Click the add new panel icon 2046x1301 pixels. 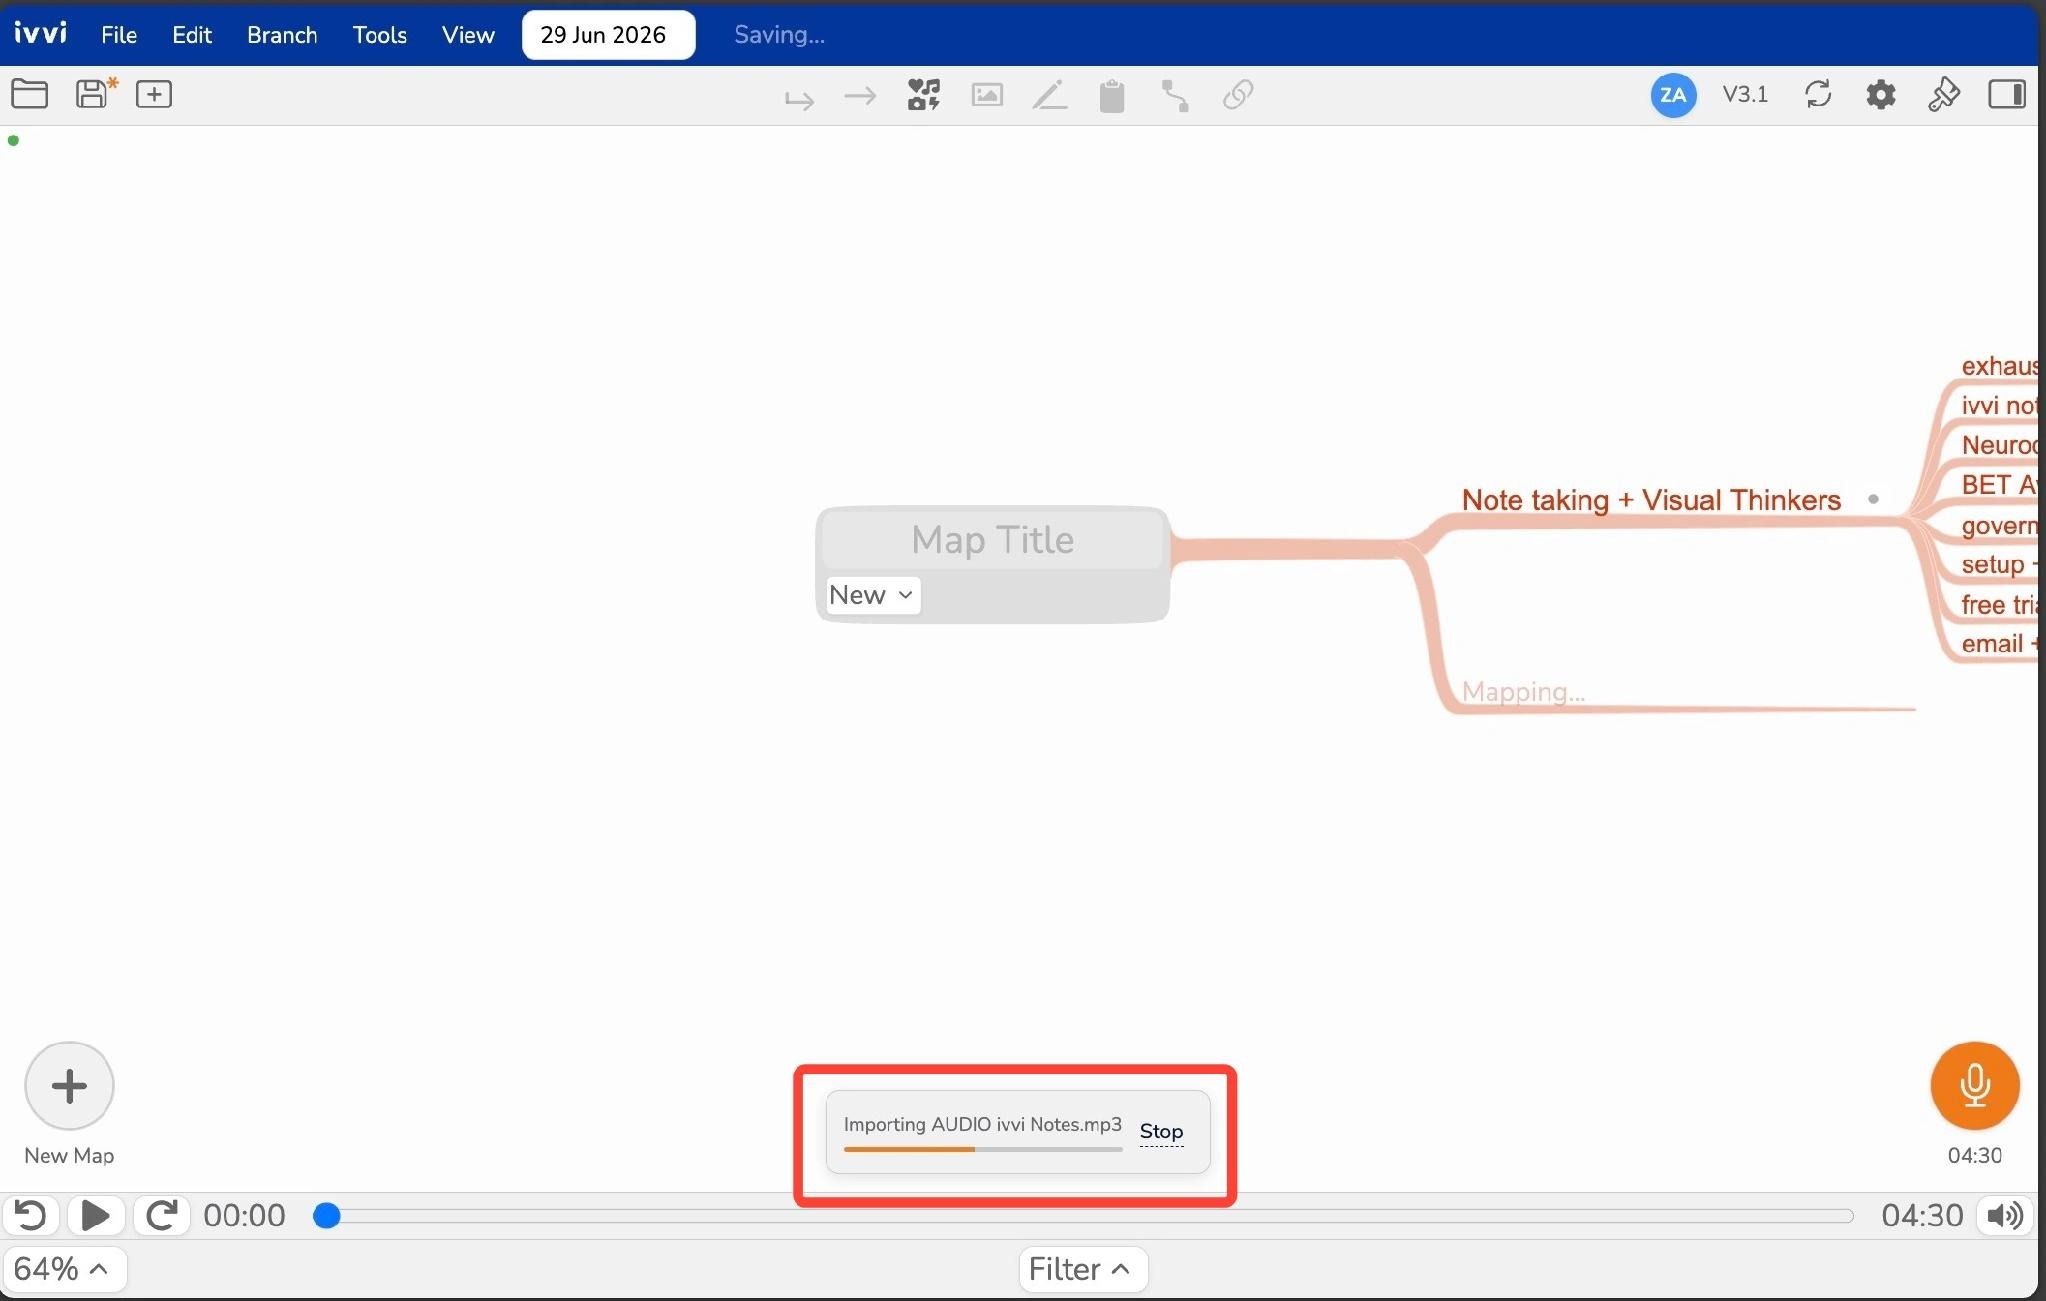click(x=154, y=94)
